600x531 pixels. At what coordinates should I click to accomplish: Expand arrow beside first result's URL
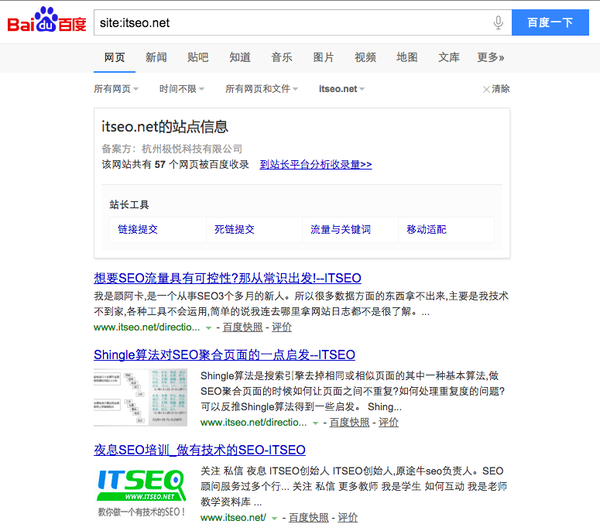click(x=209, y=328)
